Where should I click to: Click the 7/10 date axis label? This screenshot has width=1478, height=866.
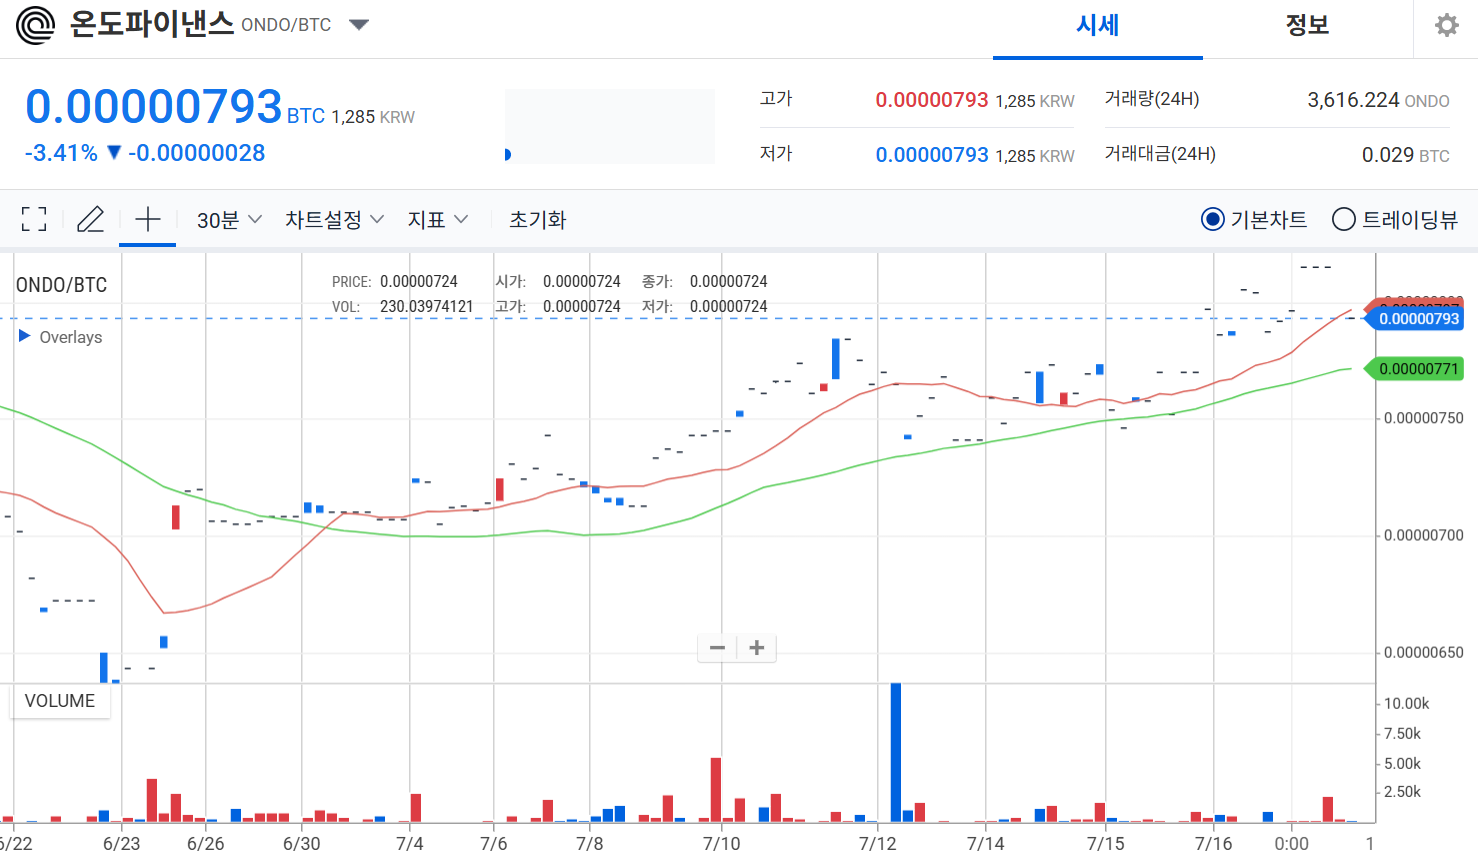point(722,843)
